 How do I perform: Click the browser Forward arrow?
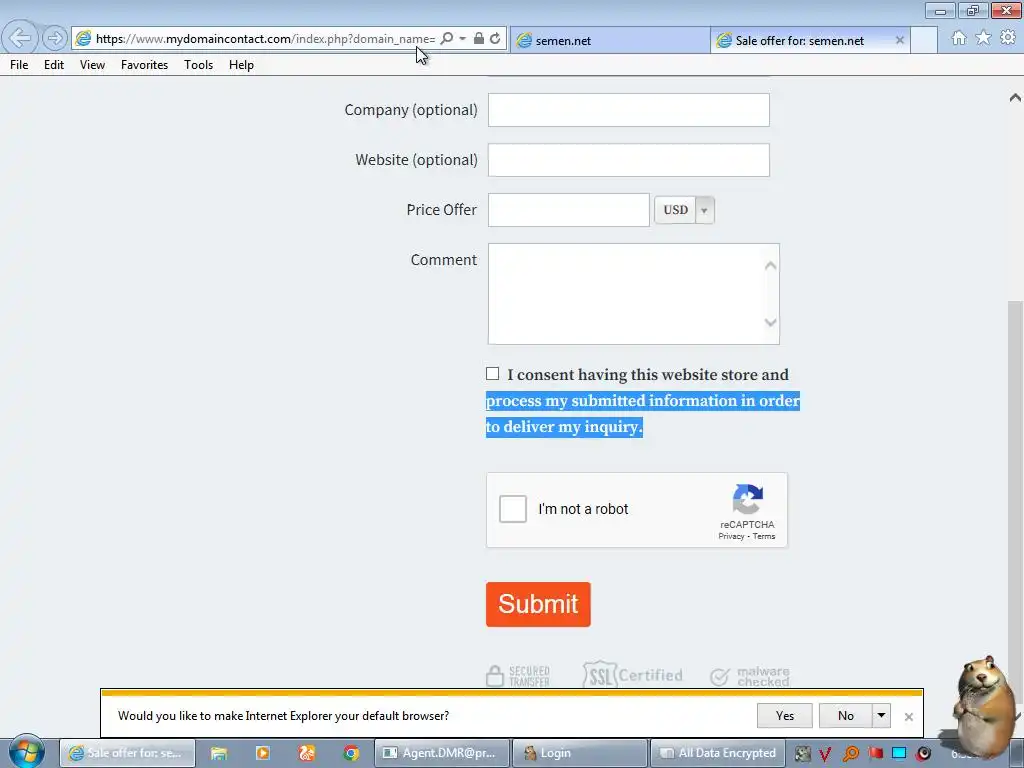tap(55, 38)
